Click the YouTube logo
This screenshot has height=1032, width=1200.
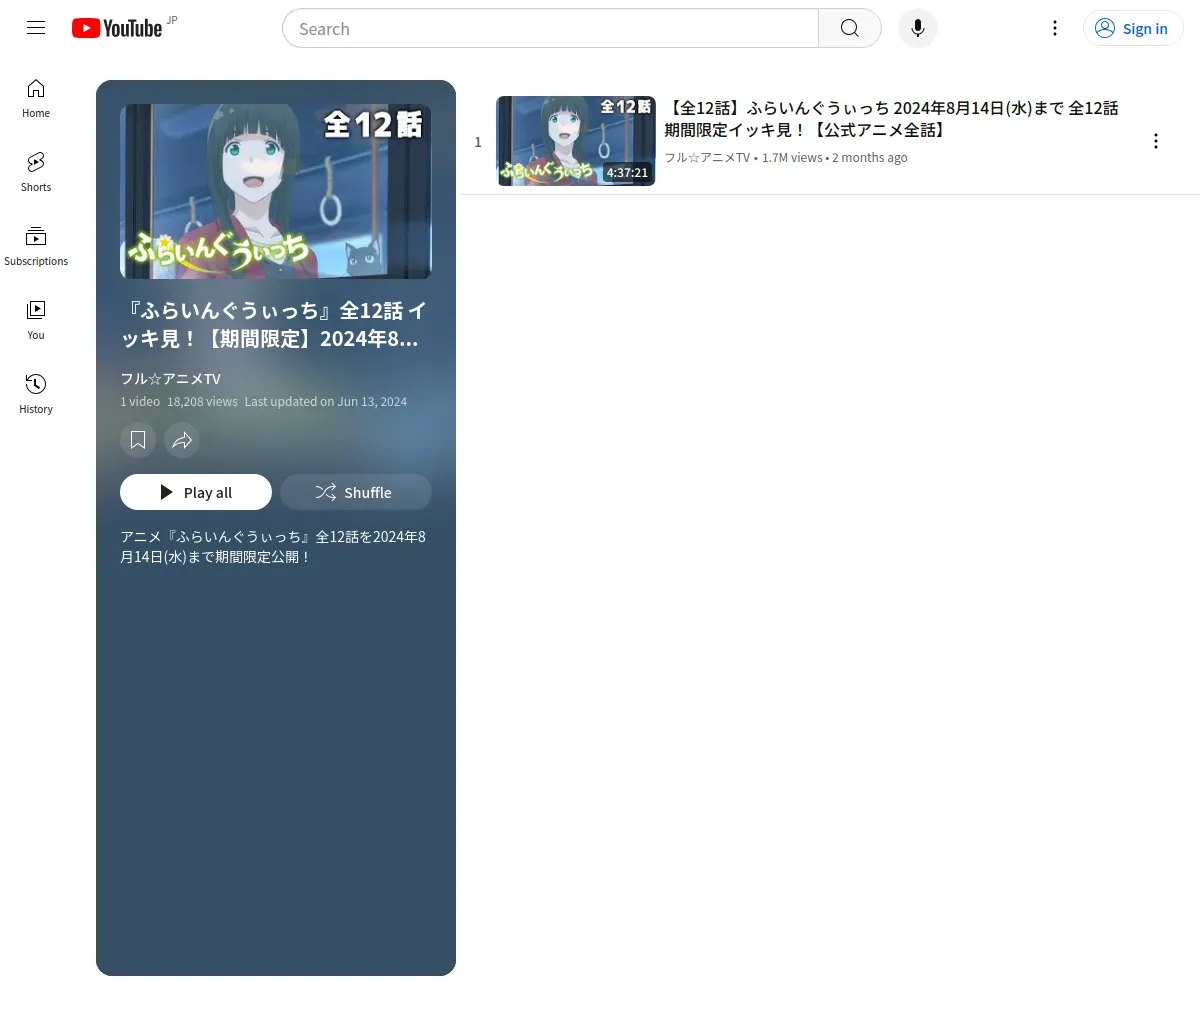(117, 28)
